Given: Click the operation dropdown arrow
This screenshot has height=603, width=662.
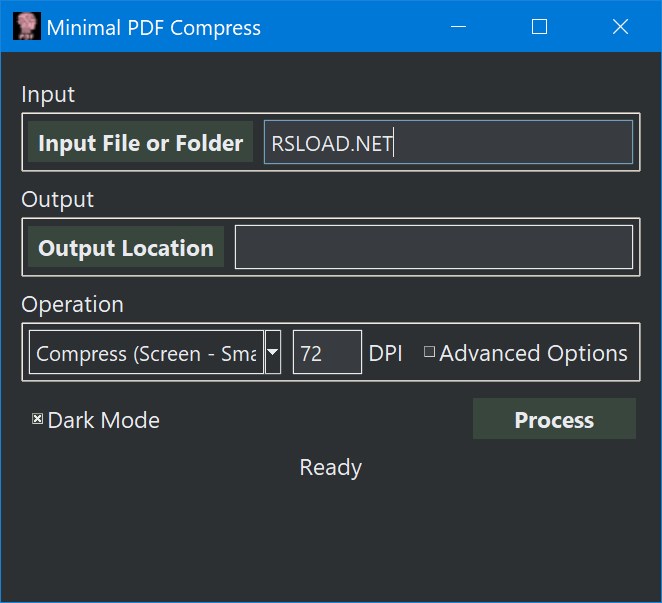Looking at the screenshot, I should (273, 353).
